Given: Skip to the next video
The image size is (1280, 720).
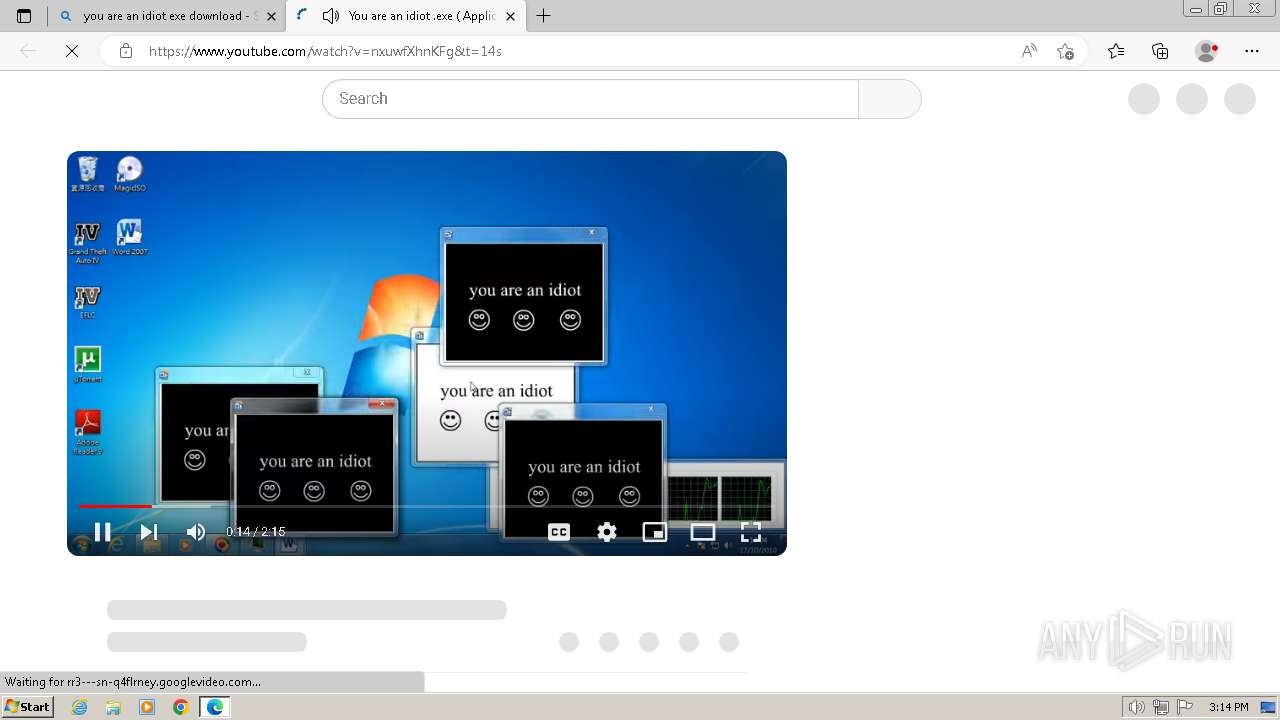Looking at the screenshot, I should (148, 532).
